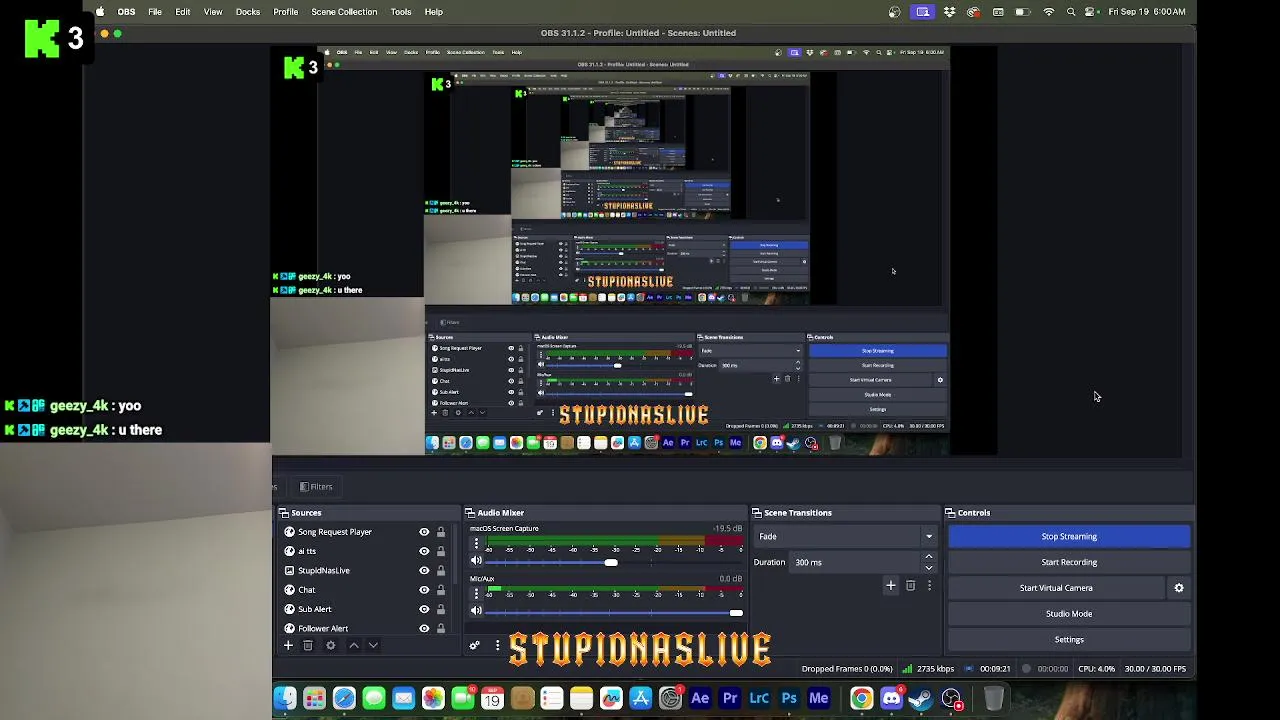
Task: Click Start Virtual Camera button
Action: (1056, 588)
